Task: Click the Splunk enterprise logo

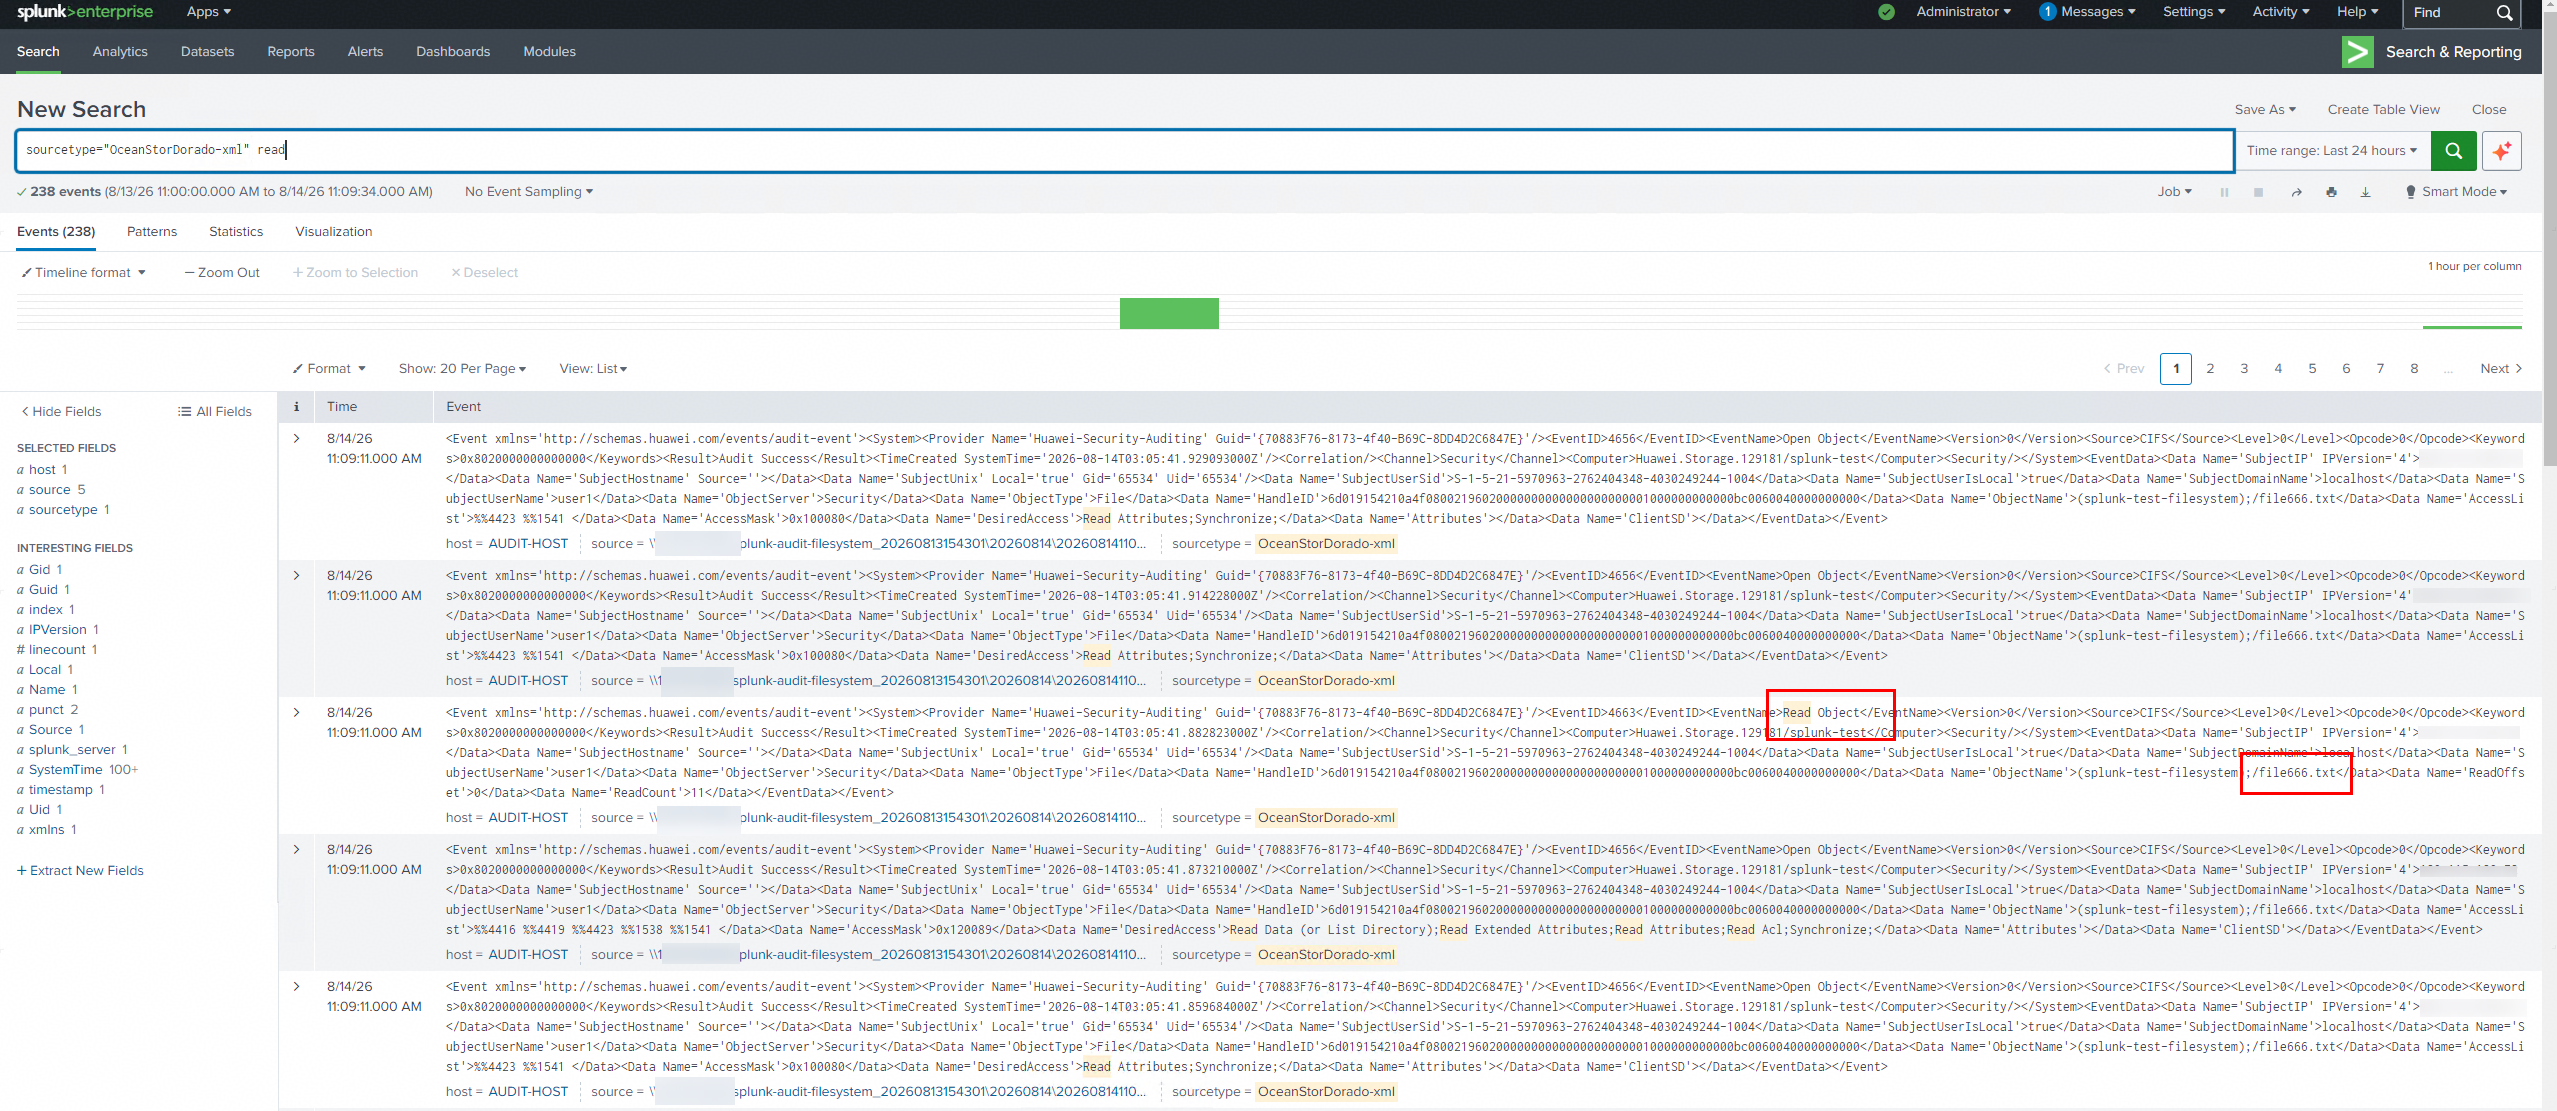Action: coord(84,12)
